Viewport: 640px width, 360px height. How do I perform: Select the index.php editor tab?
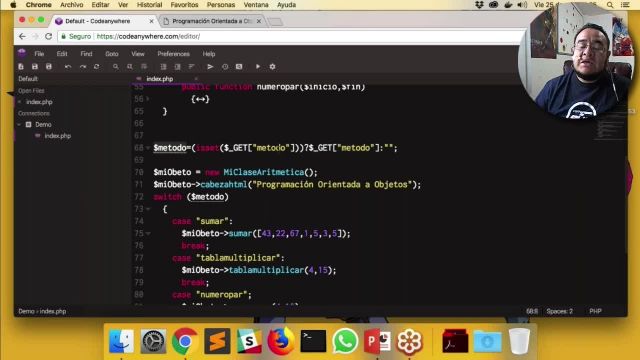coord(160,79)
